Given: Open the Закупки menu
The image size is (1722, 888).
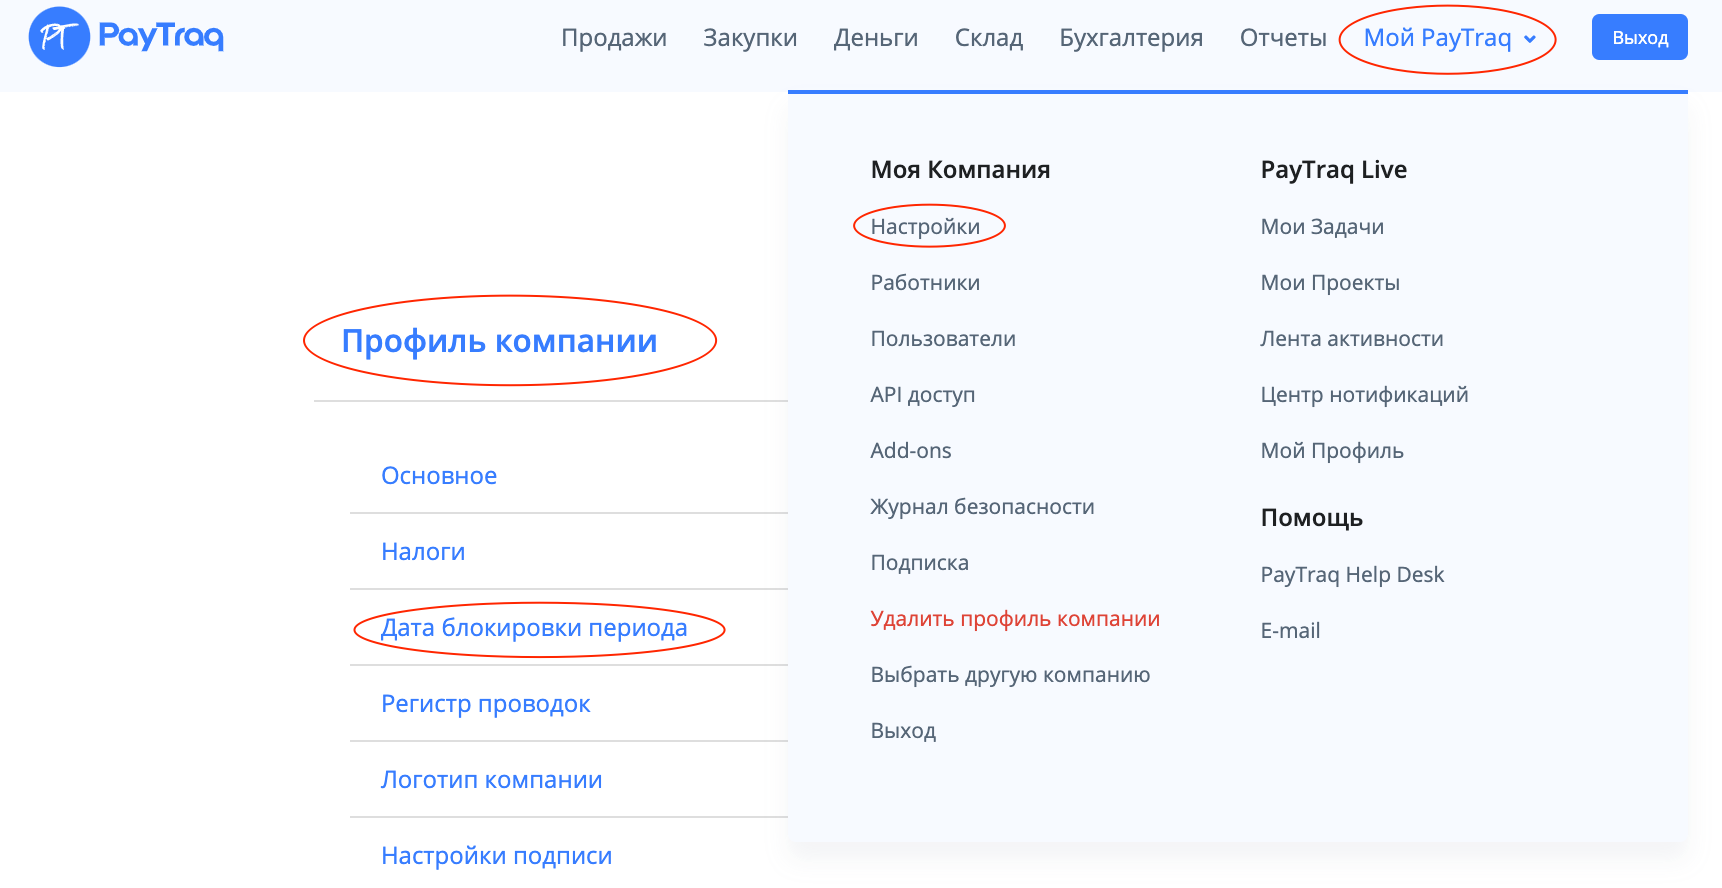Looking at the screenshot, I should pos(749,38).
